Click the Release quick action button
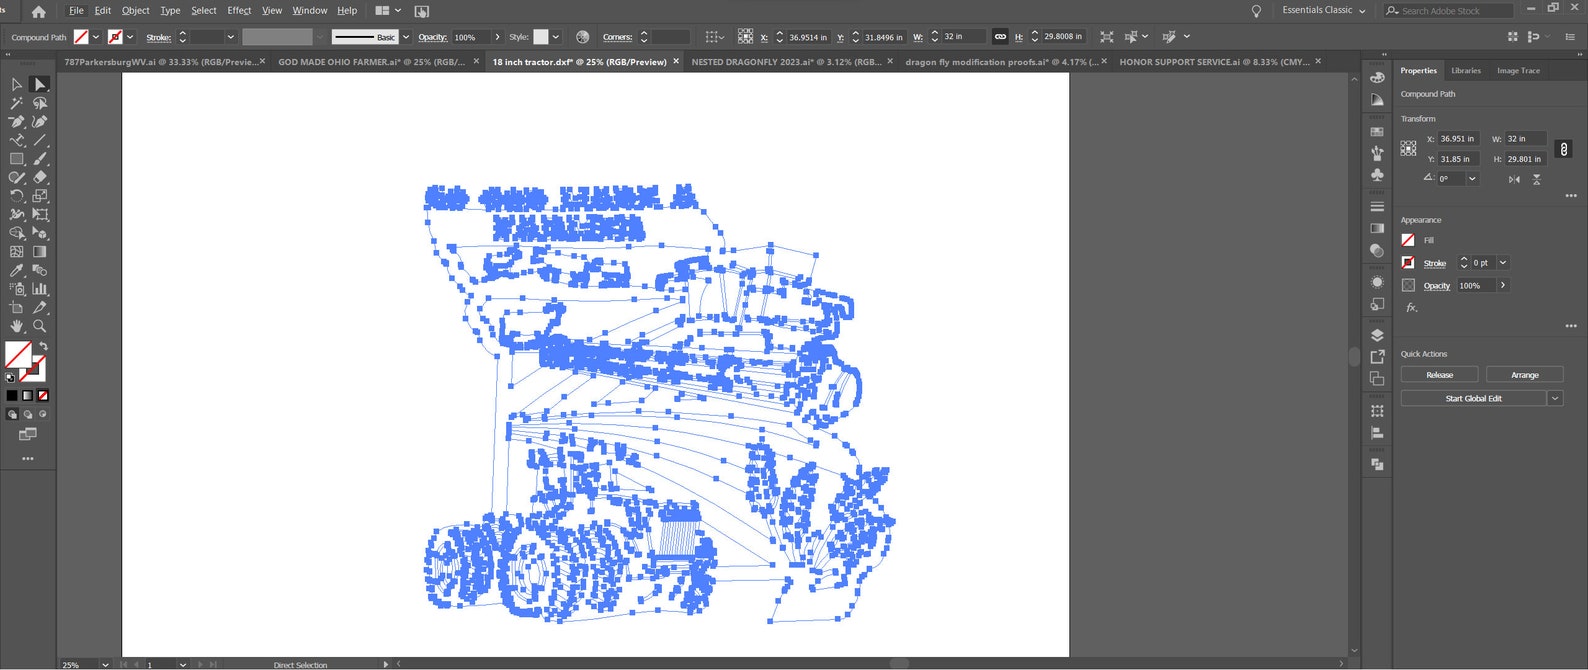 tap(1439, 375)
